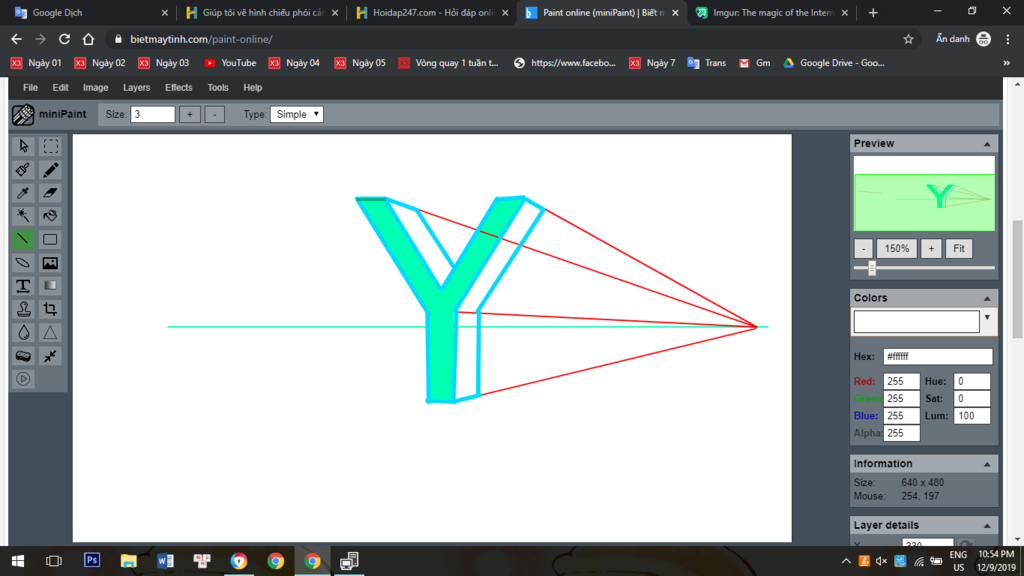
Task: Collapse the Colors panel
Action: pos(987,298)
